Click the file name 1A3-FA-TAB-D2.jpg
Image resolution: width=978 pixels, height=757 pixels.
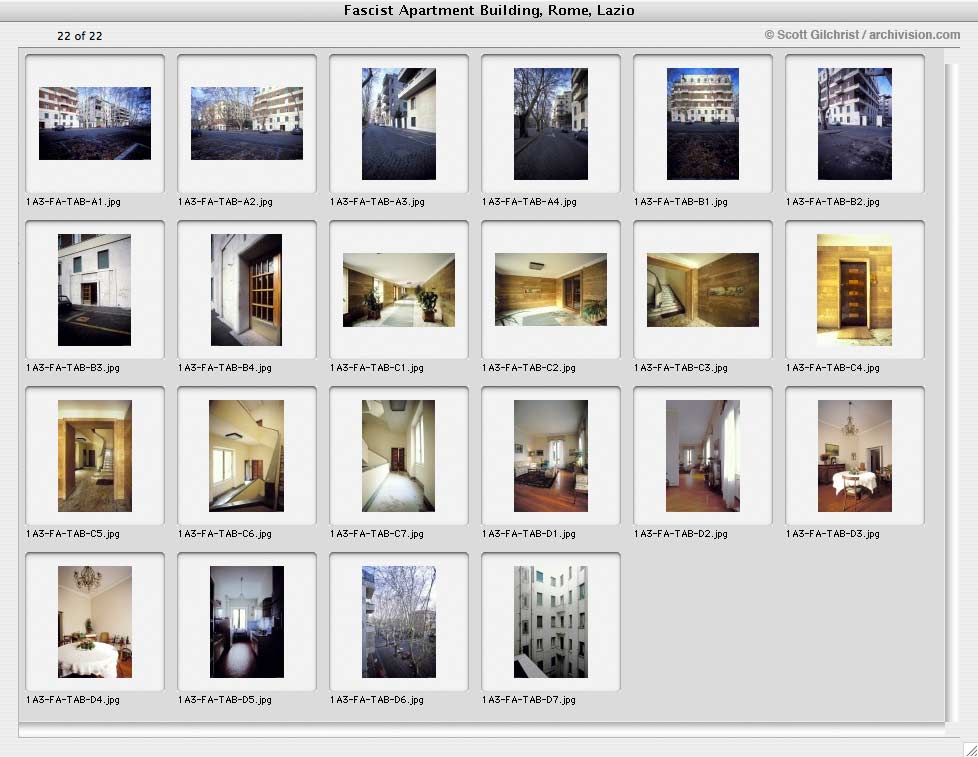click(x=681, y=534)
